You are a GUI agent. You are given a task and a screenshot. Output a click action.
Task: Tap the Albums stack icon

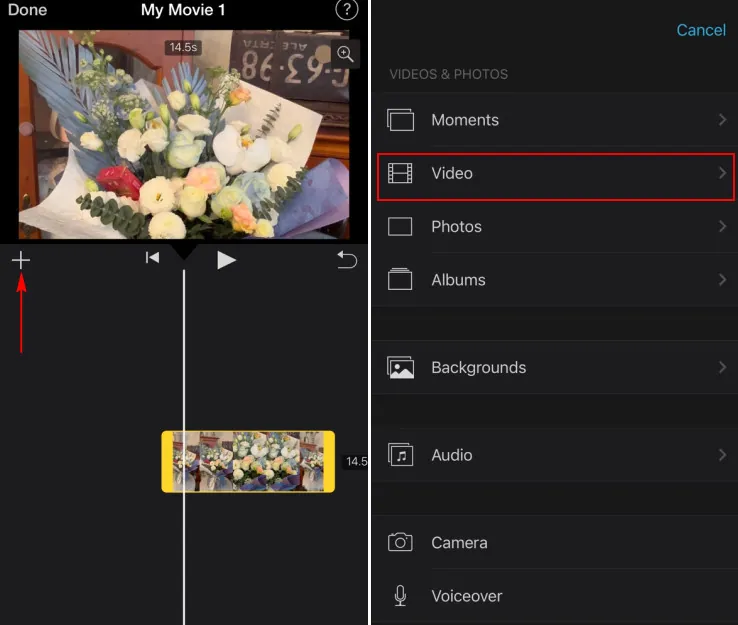pyautogui.click(x=400, y=279)
